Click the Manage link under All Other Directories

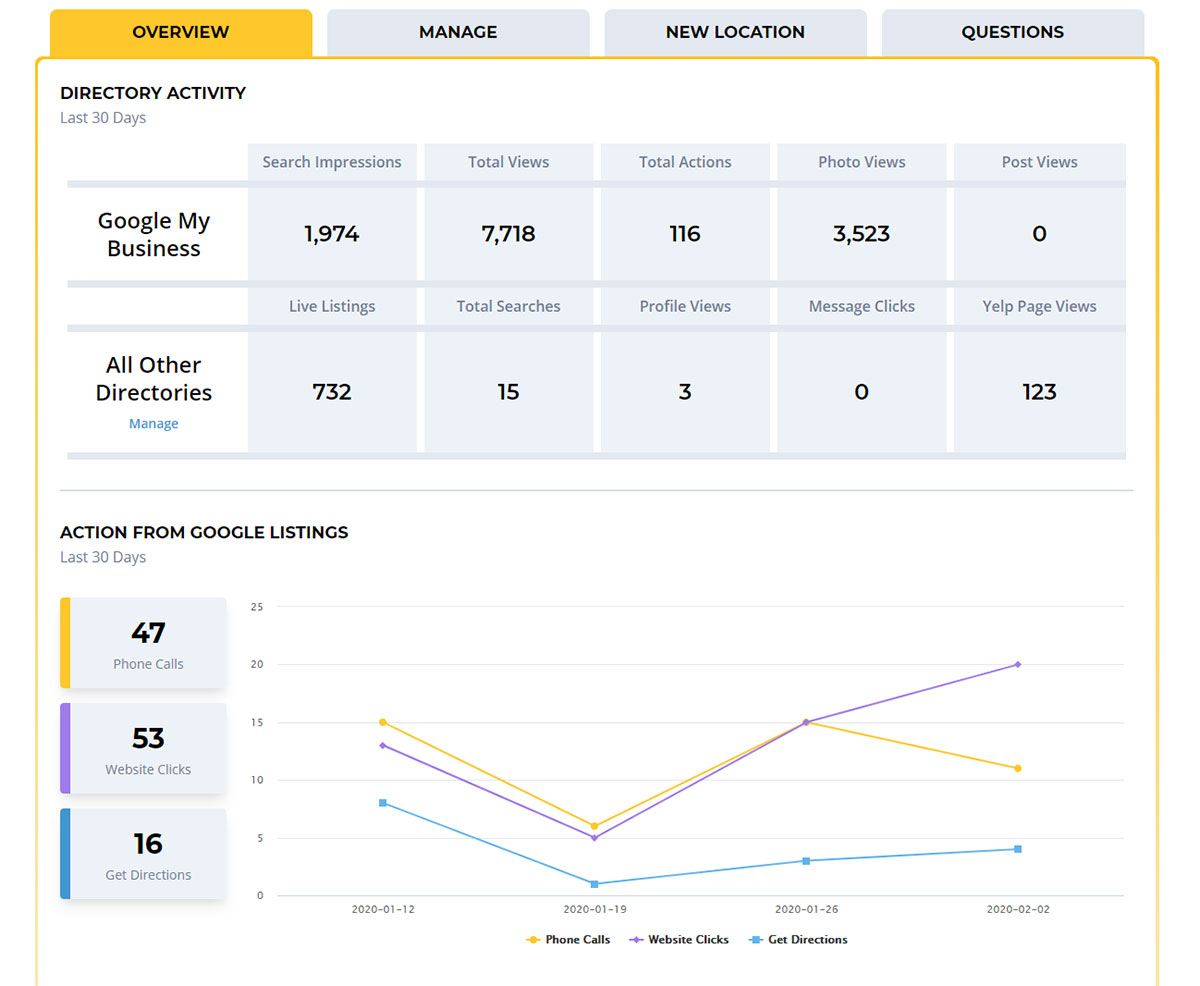point(153,423)
